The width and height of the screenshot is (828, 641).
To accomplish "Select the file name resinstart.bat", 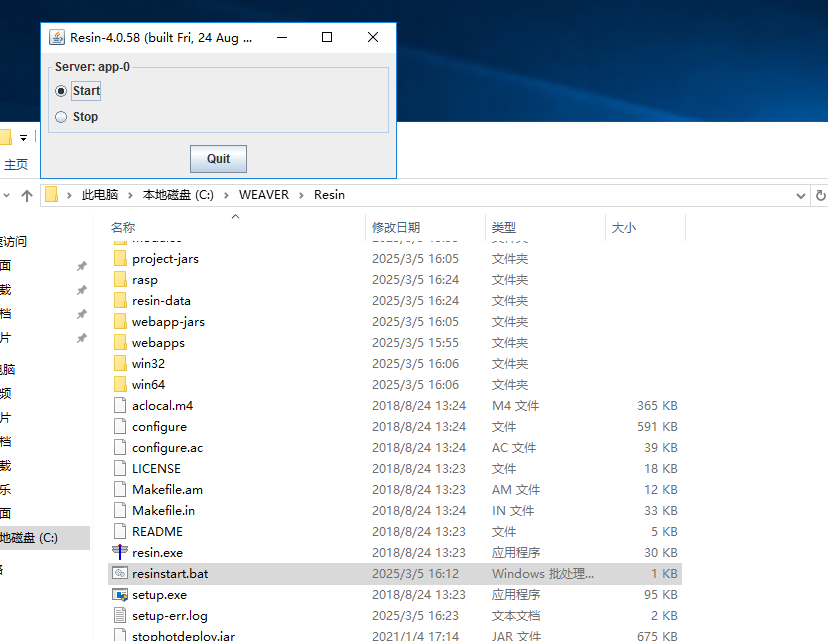I will [170, 573].
